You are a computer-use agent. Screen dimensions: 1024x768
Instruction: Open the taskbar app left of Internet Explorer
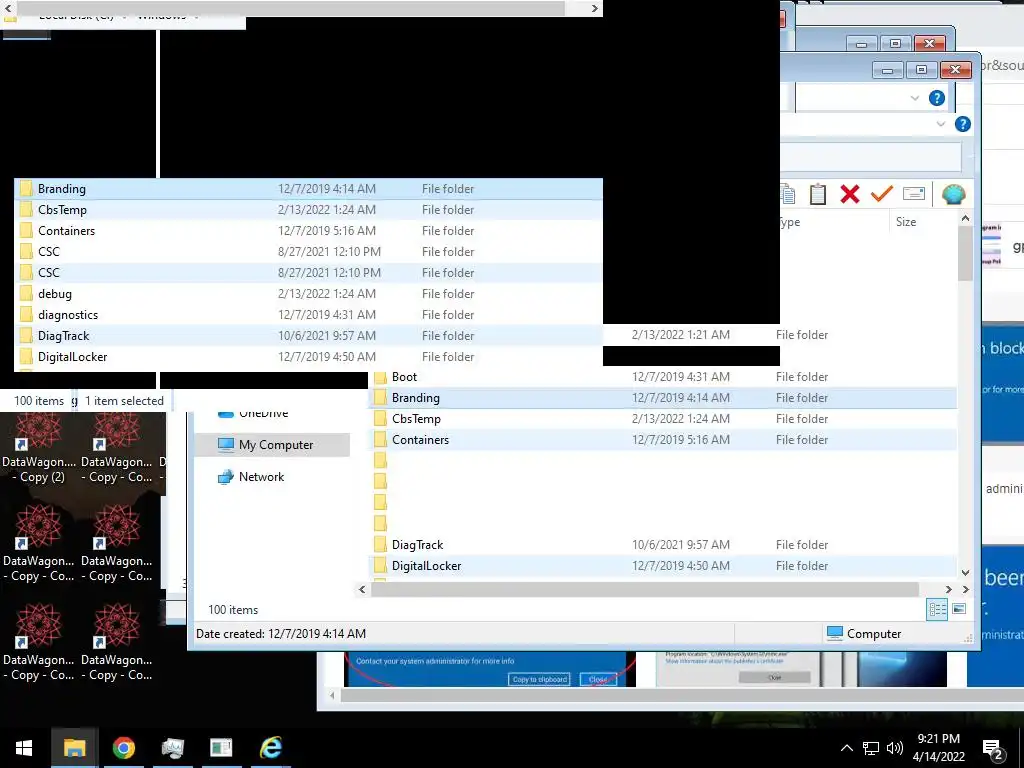[x=221, y=748]
